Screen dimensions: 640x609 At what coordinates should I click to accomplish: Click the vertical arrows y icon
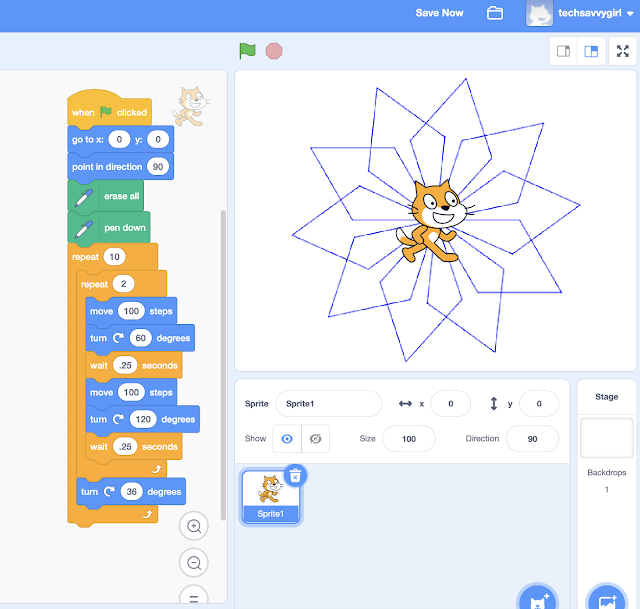(x=493, y=404)
